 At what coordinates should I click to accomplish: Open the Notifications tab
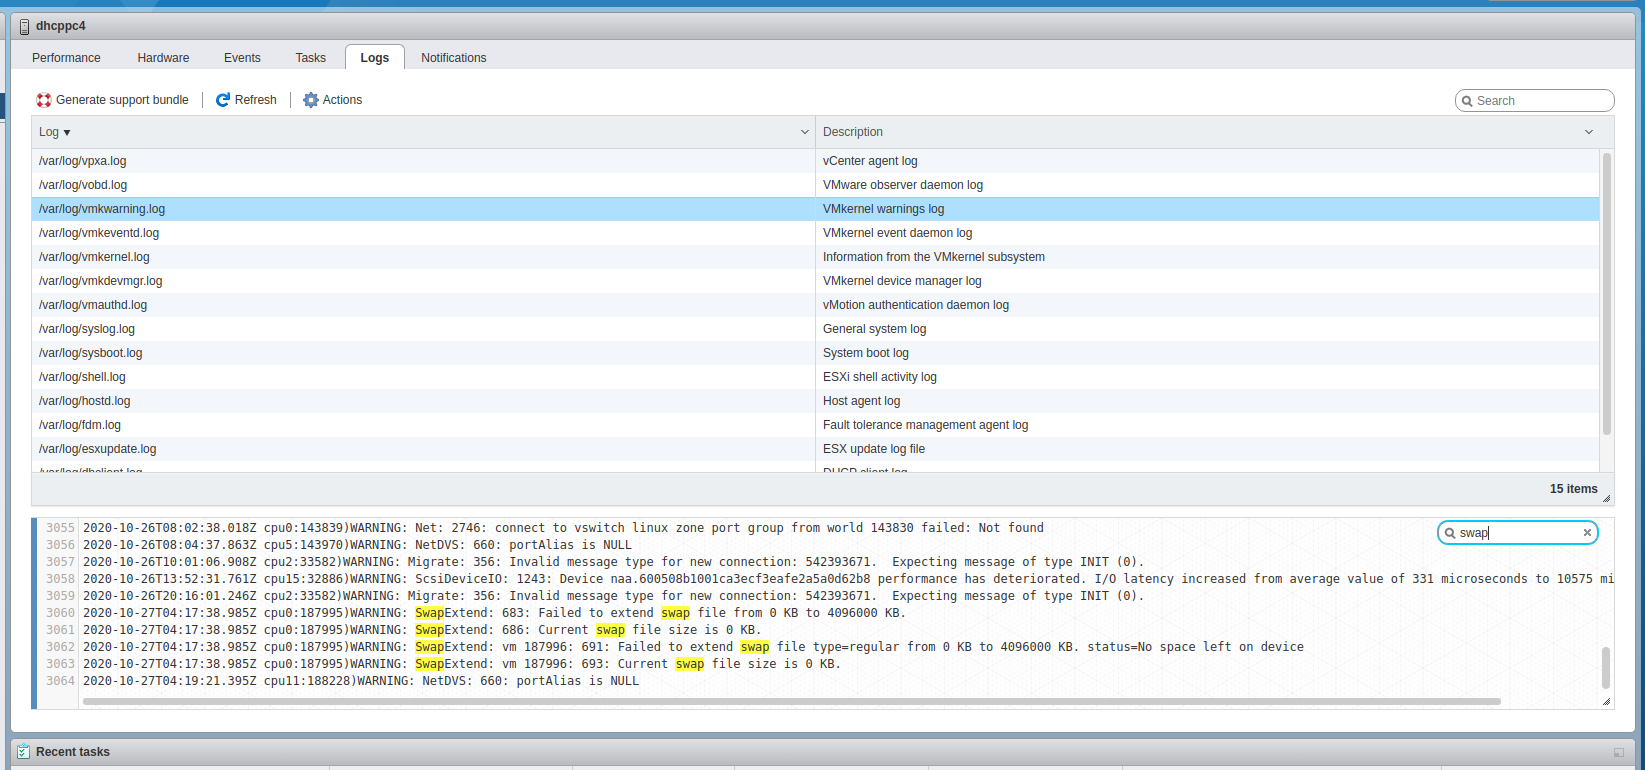coord(453,58)
